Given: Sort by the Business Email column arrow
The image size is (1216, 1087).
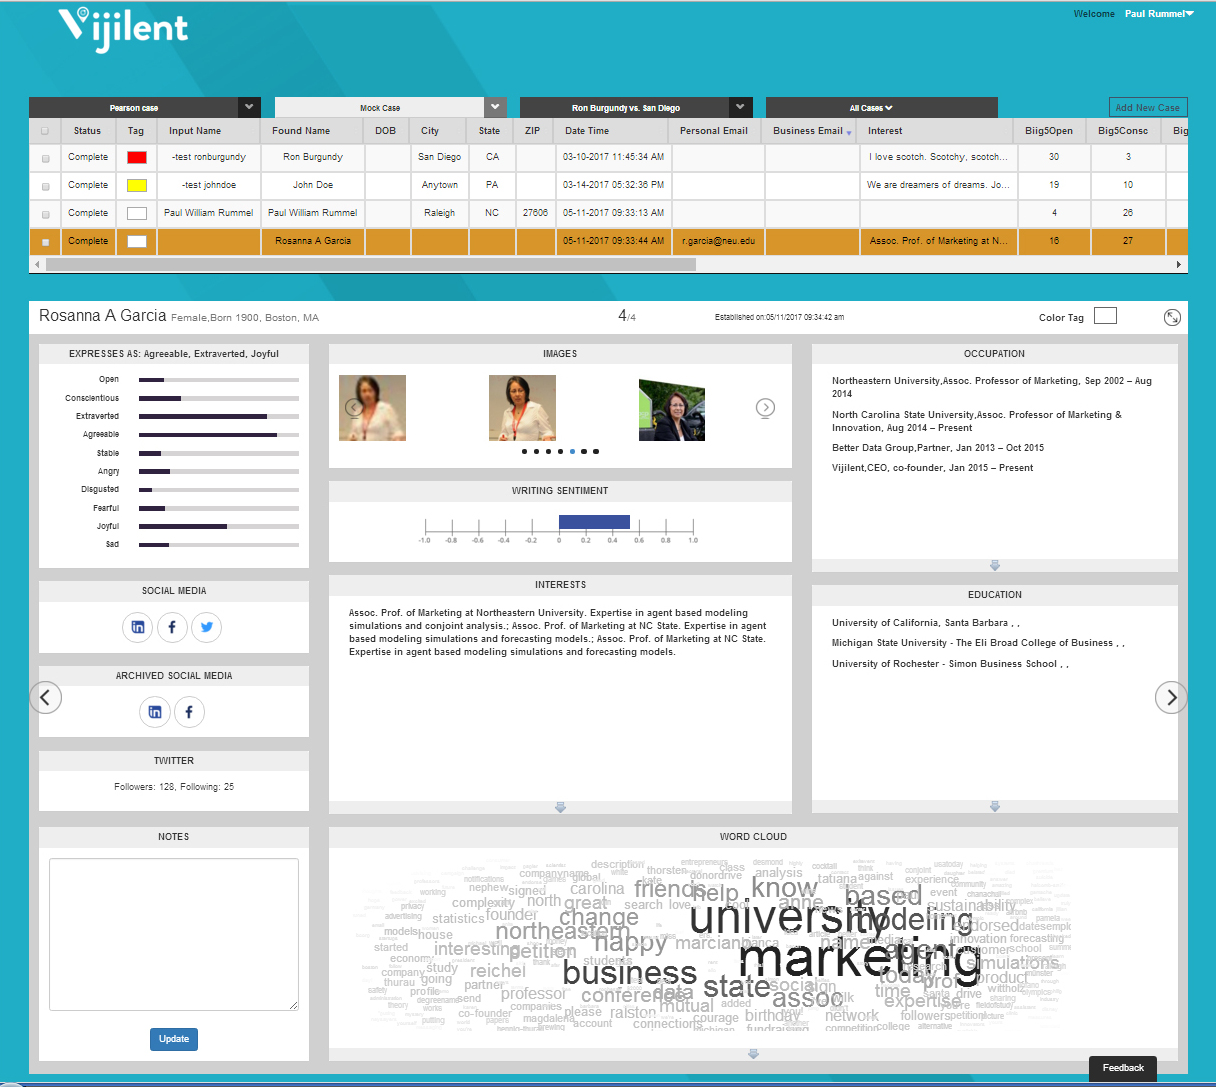Looking at the screenshot, I should coord(849,133).
